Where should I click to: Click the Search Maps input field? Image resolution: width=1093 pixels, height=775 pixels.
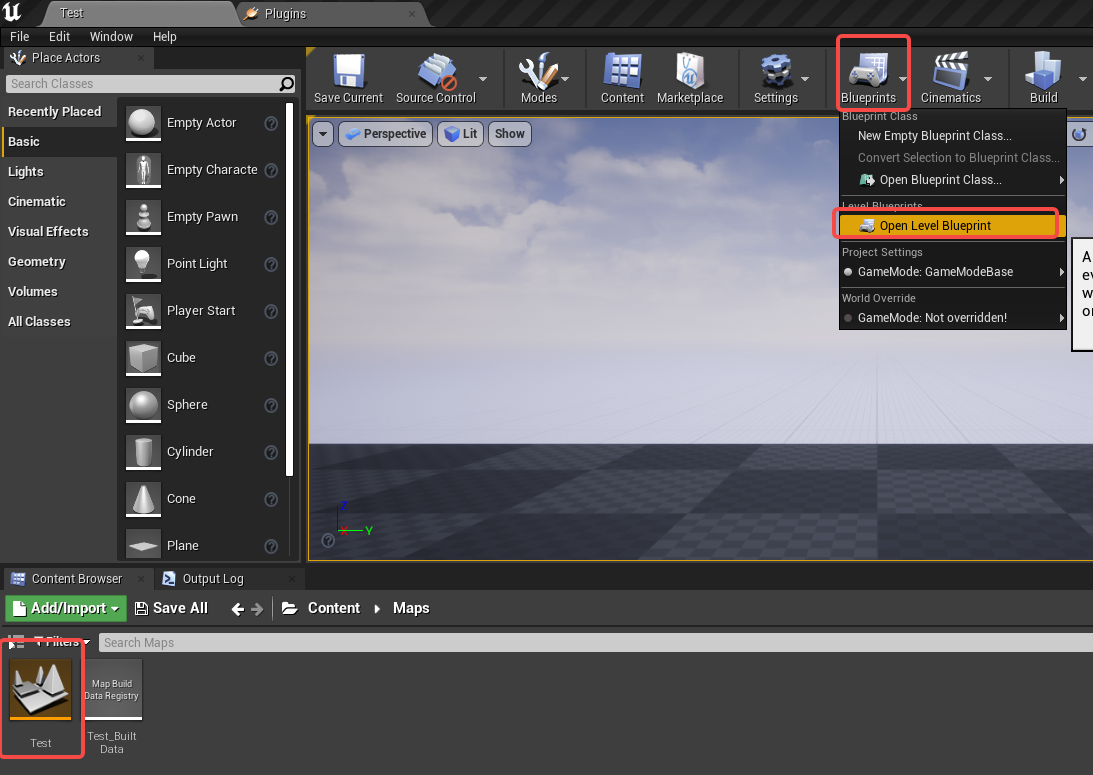(596, 643)
